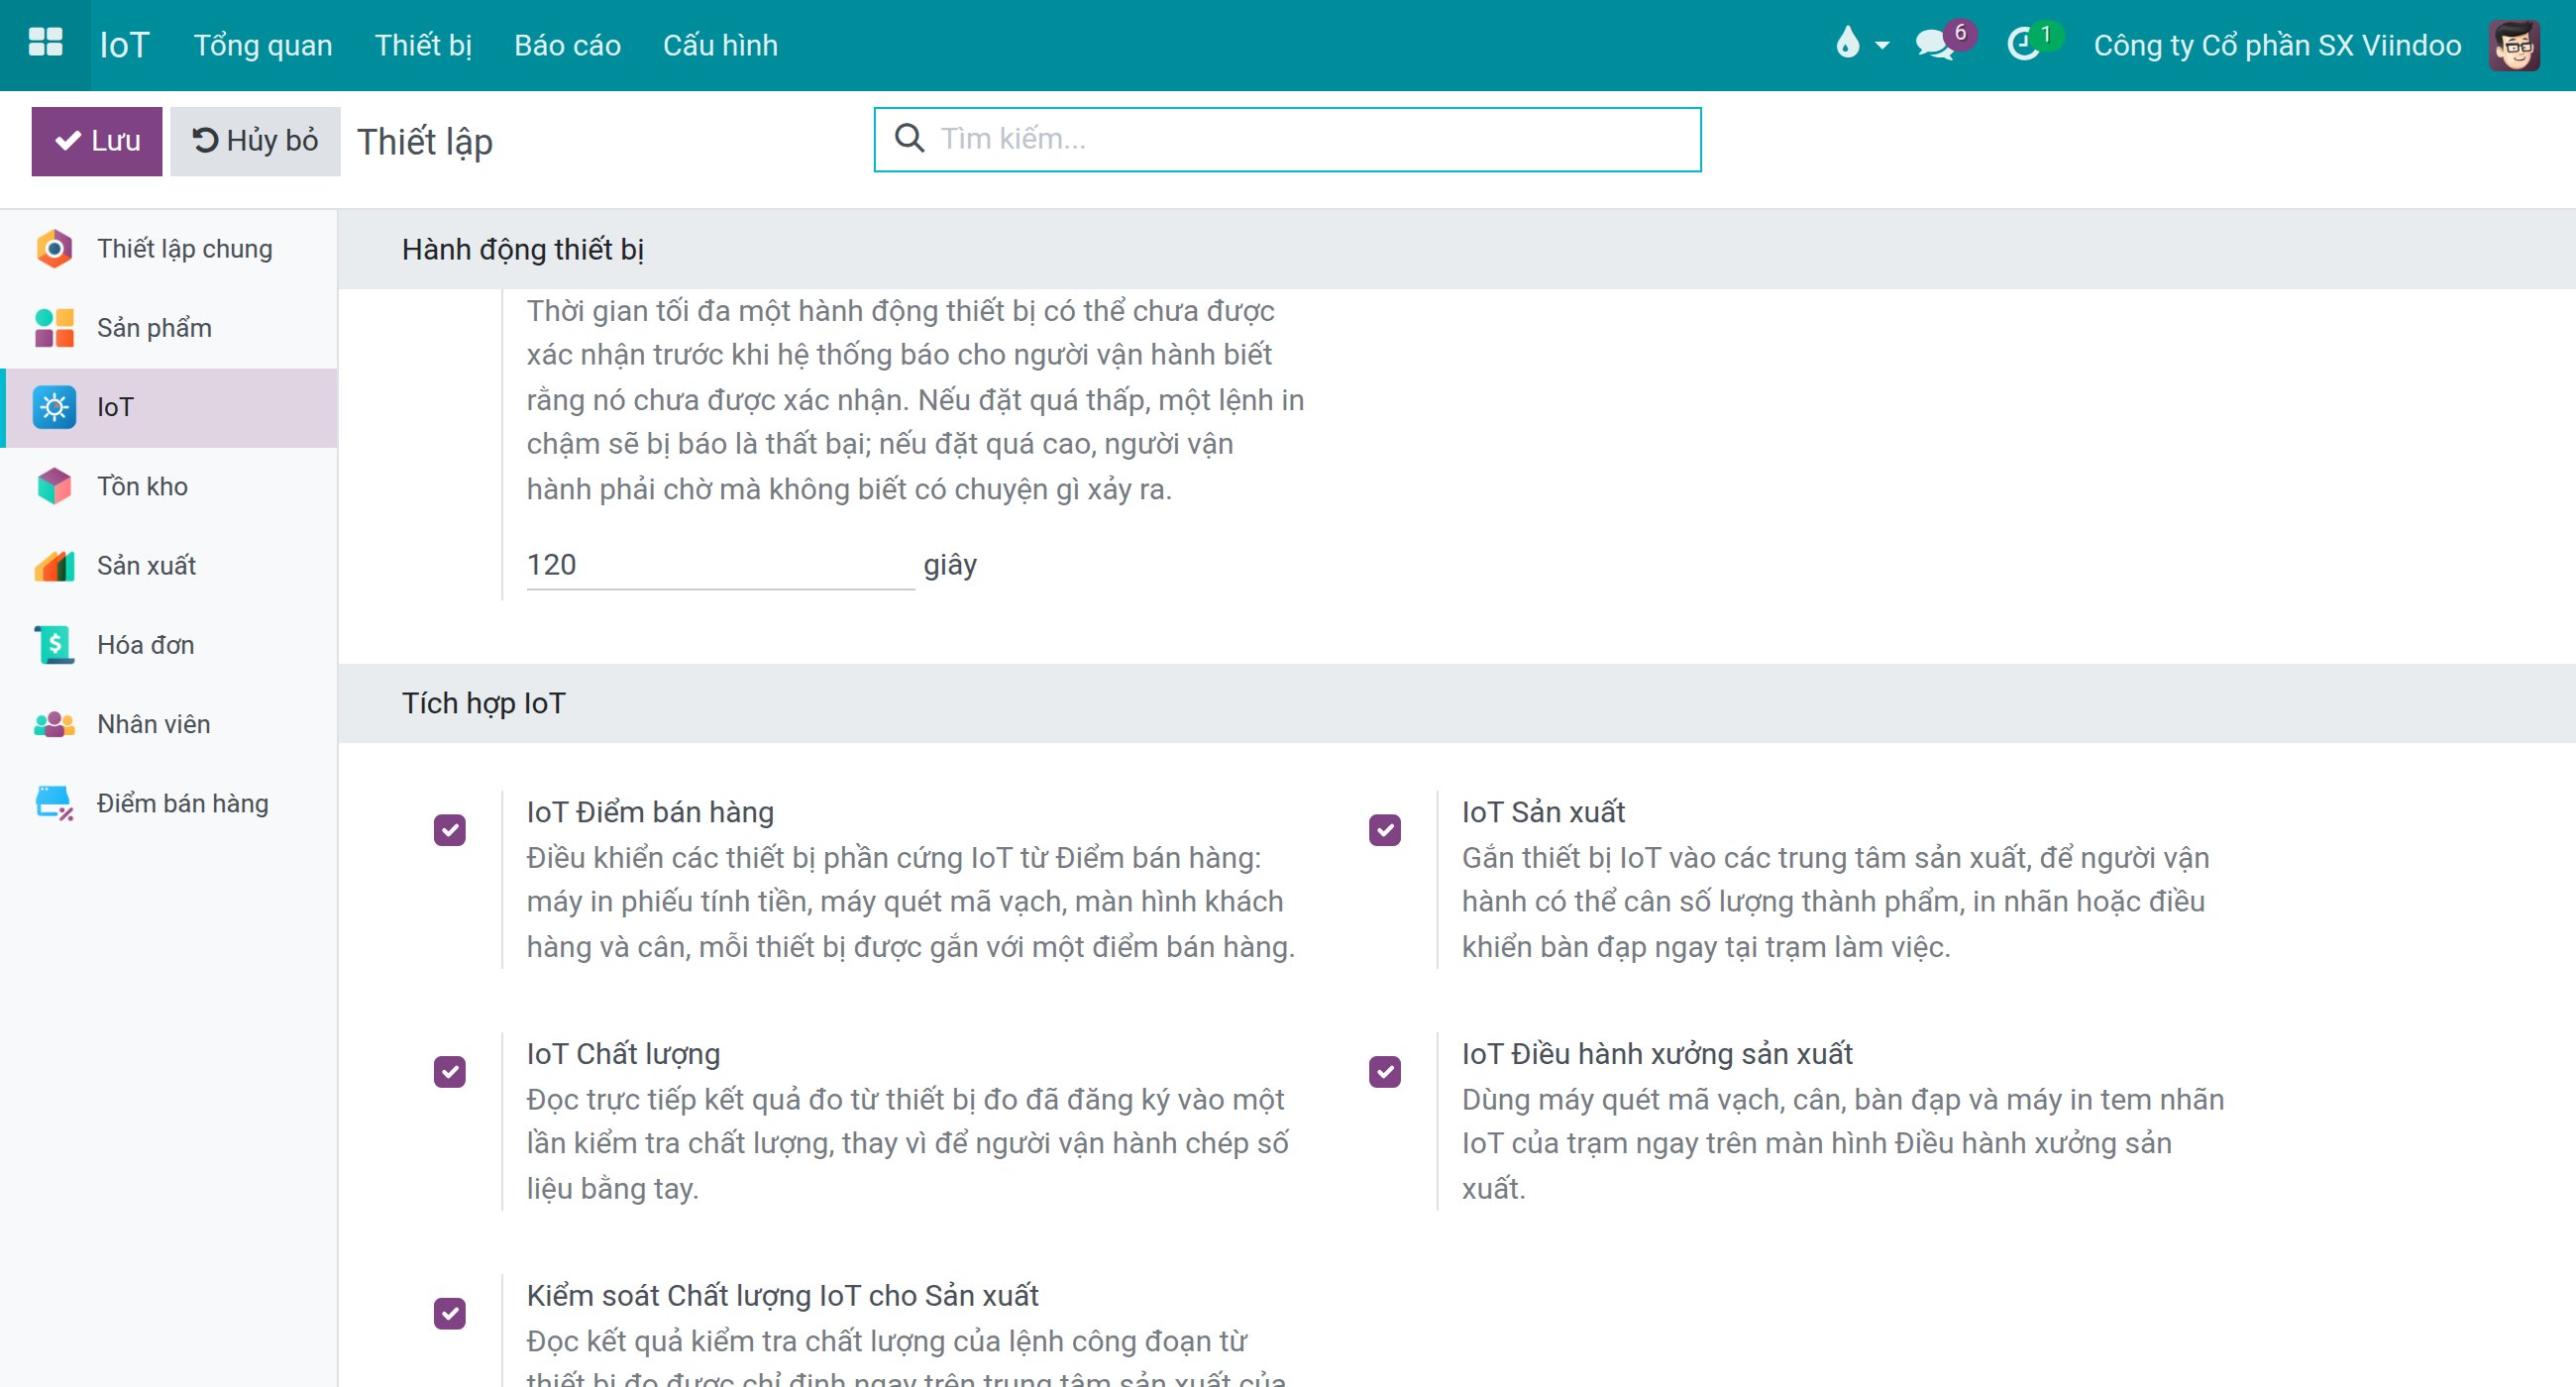Focus the Tìm kiếm search field
2576x1387 pixels.
(1287, 139)
